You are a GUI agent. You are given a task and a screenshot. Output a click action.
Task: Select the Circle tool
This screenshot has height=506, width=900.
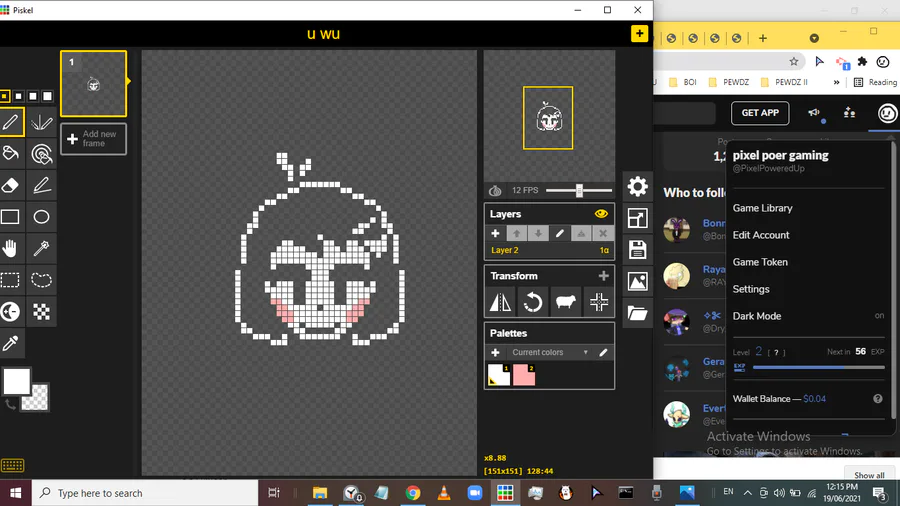(x=41, y=217)
